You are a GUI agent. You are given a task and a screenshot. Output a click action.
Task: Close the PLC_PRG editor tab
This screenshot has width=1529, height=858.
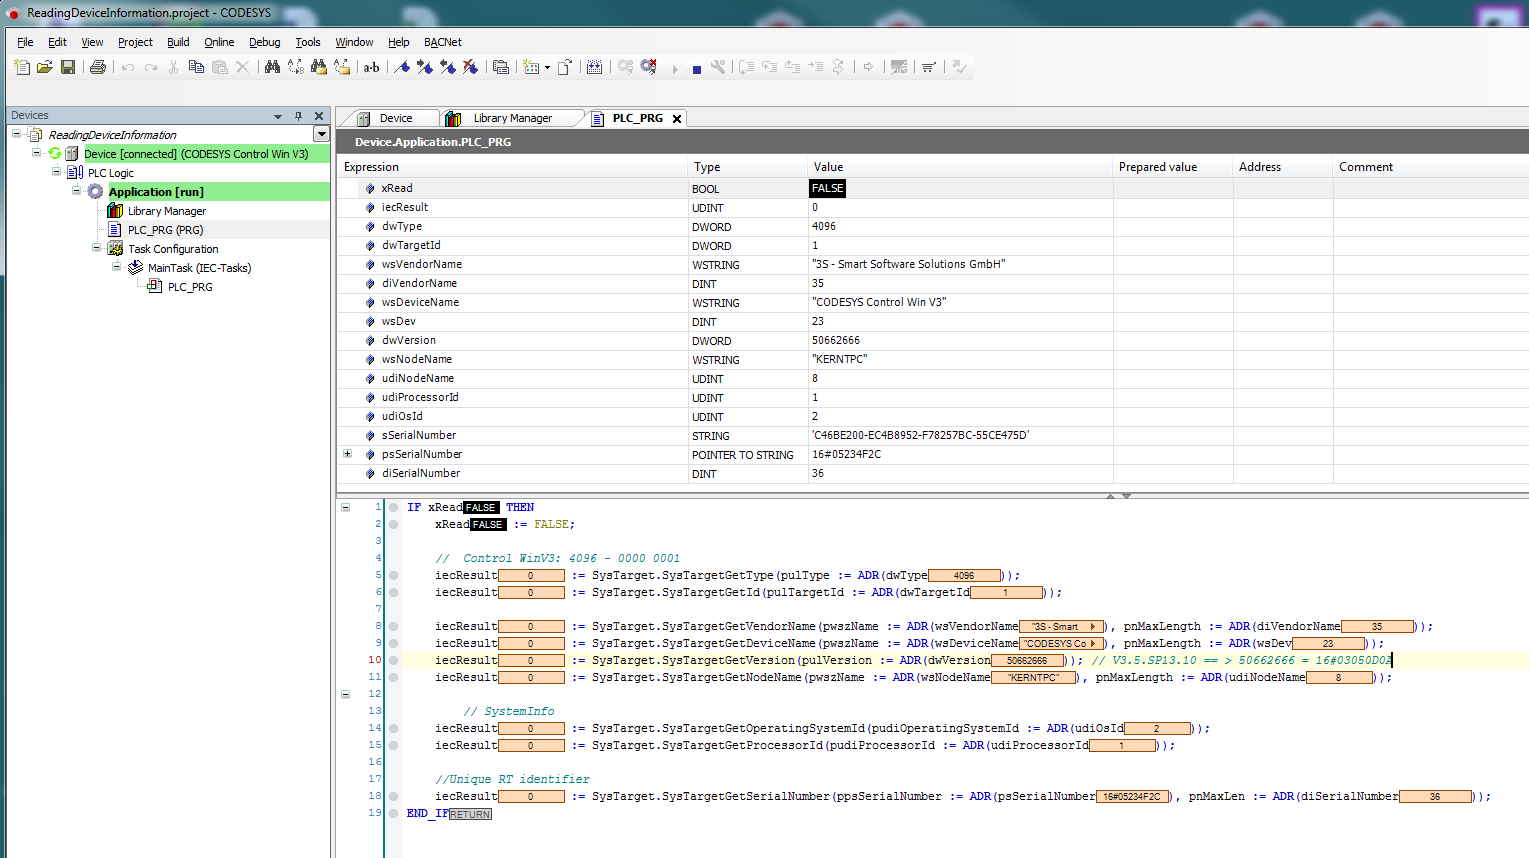pyautogui.click(x=677, y=119)
